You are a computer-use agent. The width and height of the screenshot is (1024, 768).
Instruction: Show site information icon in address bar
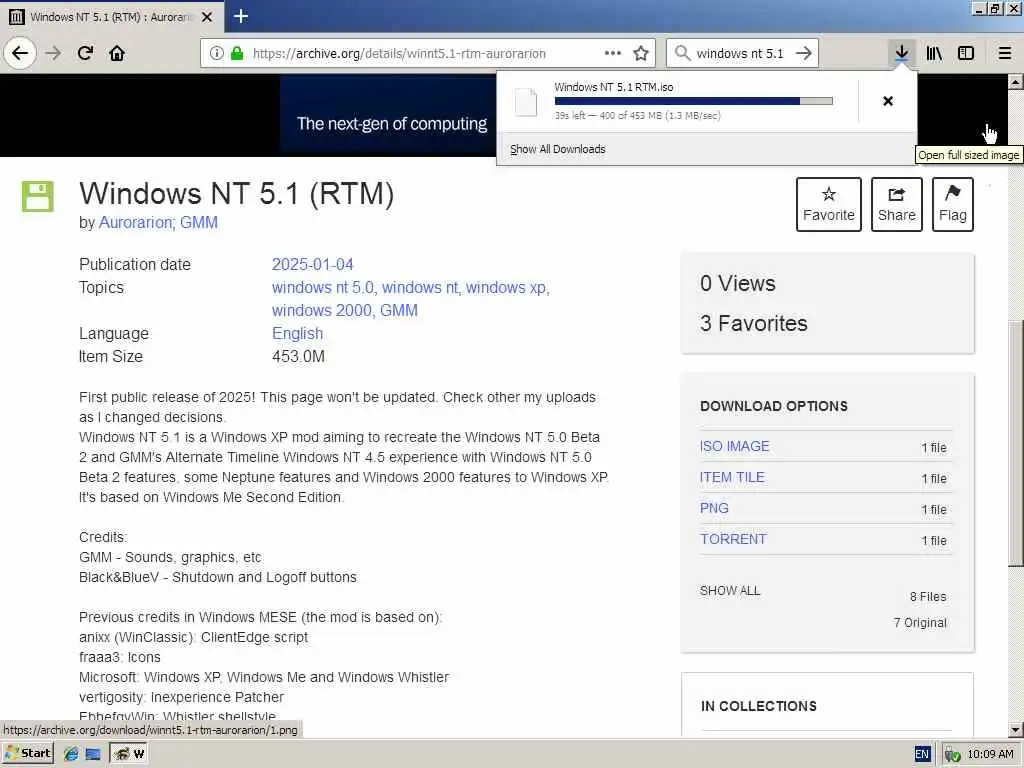pos(216,53)
